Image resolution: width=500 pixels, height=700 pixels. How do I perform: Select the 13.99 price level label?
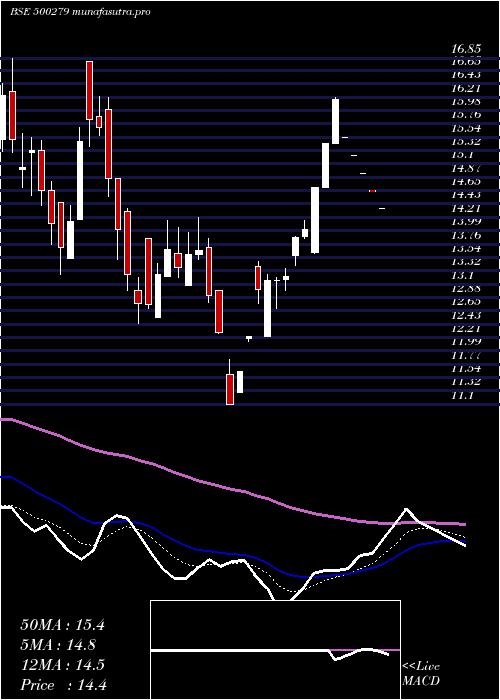466,221
